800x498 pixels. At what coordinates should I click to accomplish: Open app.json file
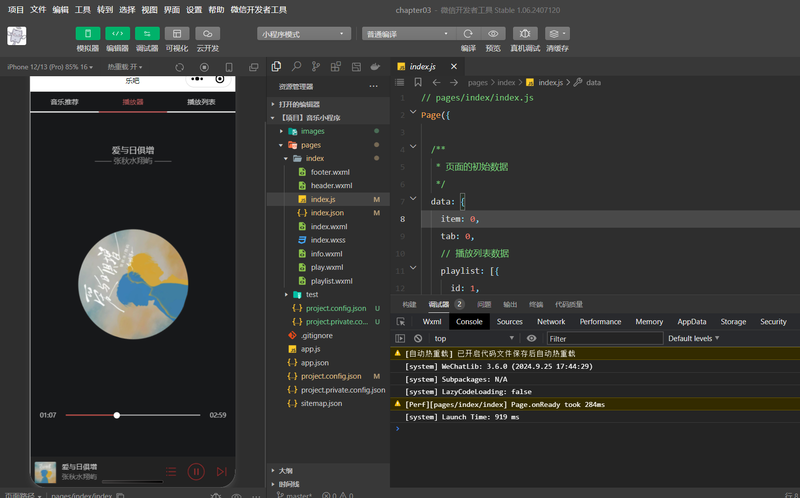(328, 362)
